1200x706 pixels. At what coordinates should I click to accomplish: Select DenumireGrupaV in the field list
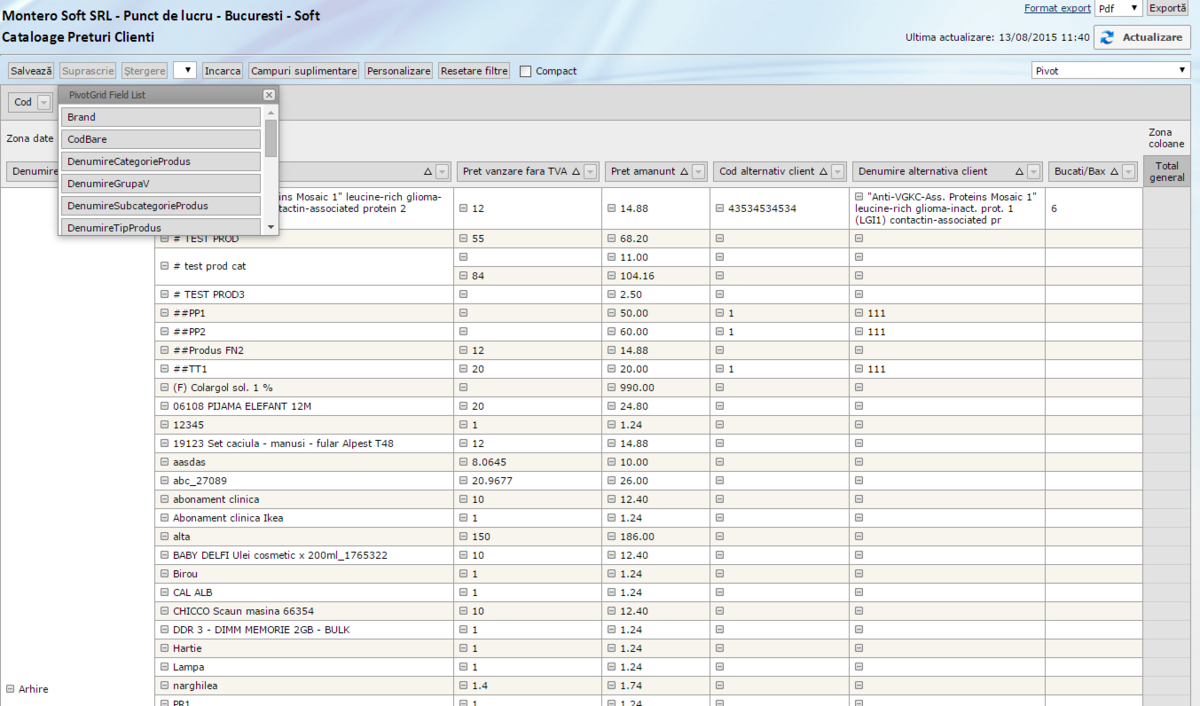pyautogui.click(x=160, y=183)
